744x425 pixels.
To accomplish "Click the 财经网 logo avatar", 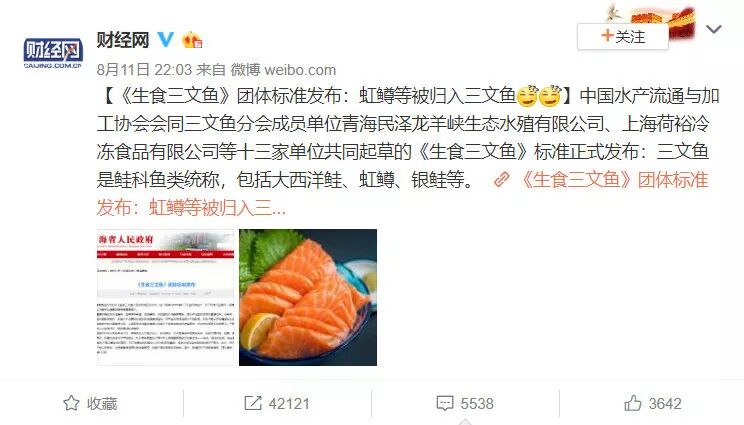I will (53, 53).
